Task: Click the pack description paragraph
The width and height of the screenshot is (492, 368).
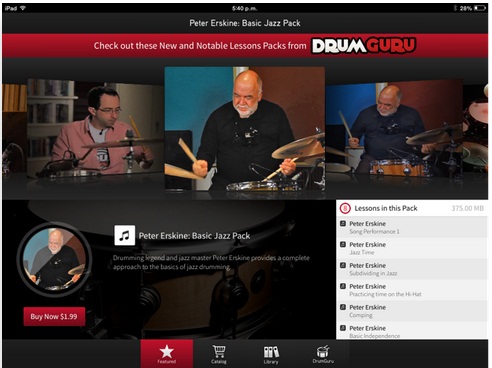Action: point(211,262)
